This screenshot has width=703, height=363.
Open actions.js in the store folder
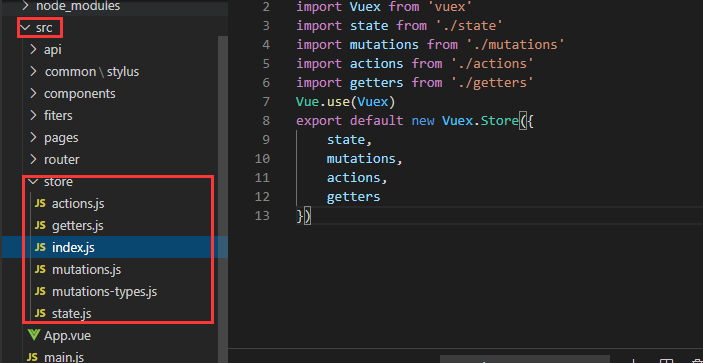[x=78, y=204]
